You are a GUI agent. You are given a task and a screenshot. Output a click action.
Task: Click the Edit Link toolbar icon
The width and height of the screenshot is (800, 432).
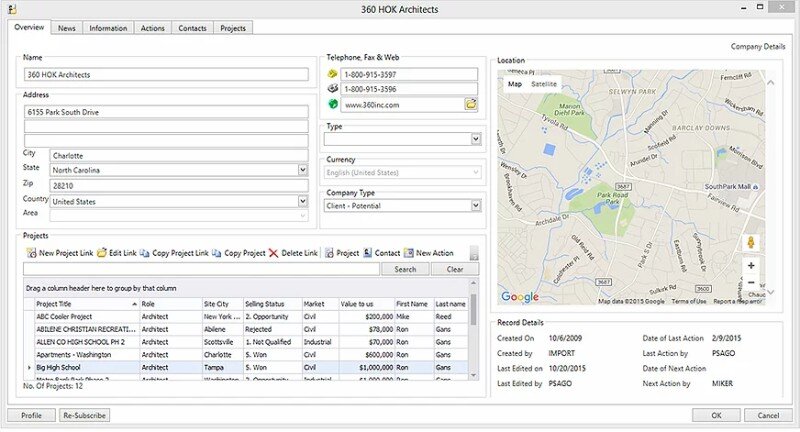101,254
